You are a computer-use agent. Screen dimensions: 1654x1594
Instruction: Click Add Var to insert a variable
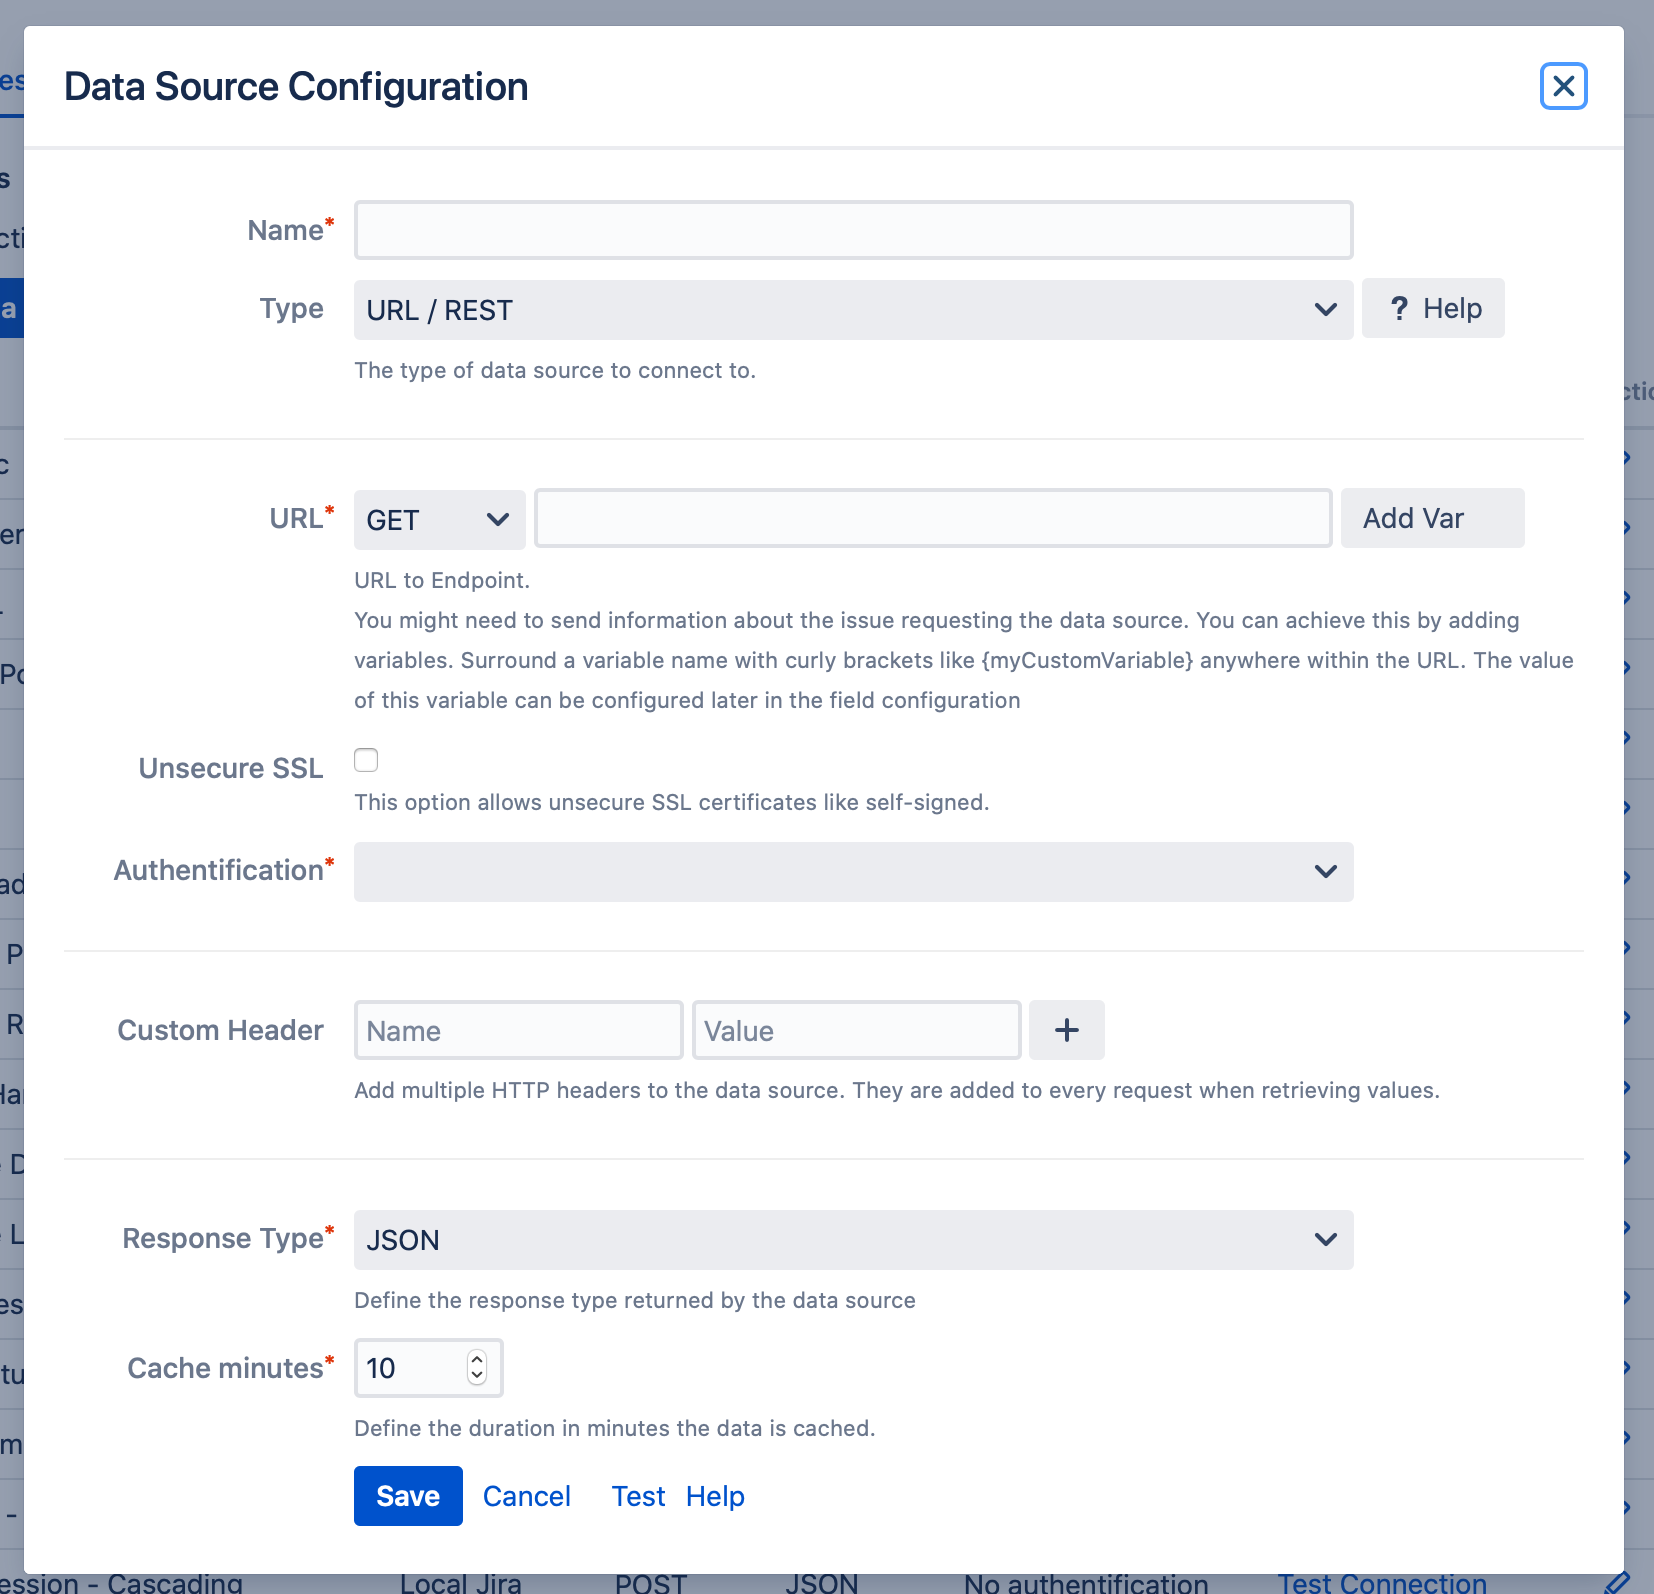(x=1431, y=518)
